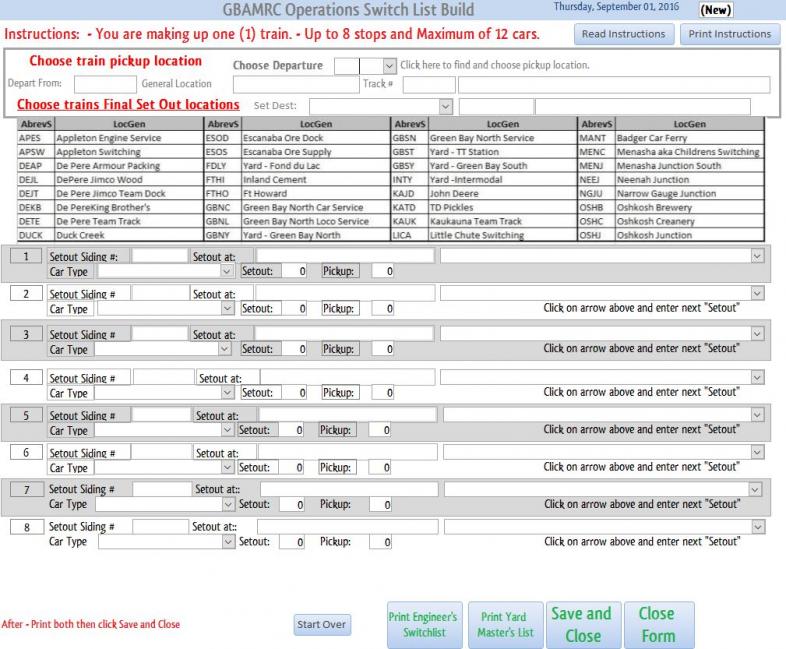Expand the Car Type dropdown in row 2

227,308
